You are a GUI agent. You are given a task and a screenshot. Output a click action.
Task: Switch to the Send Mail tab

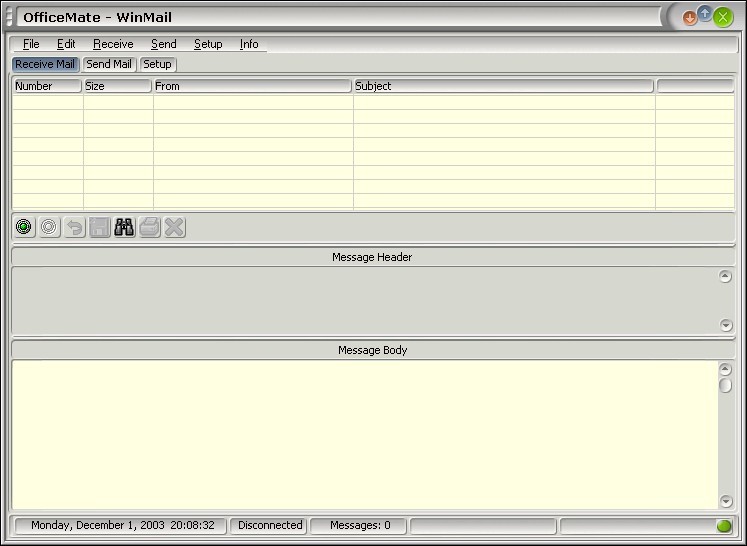point(109,64)
